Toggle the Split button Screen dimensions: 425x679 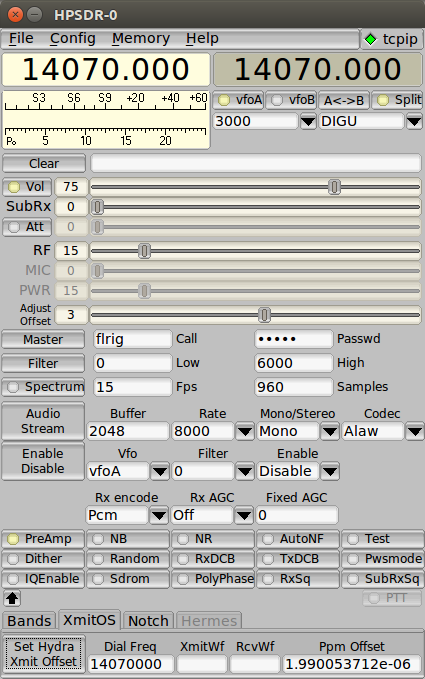coord(397,100)
